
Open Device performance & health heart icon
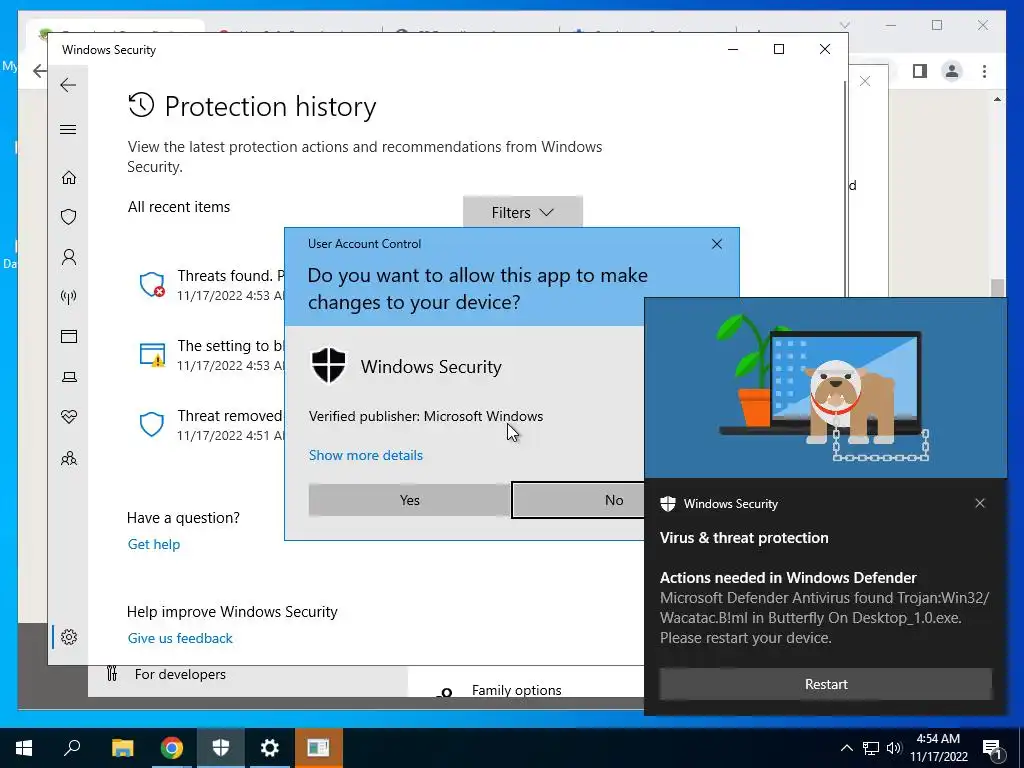69,417
